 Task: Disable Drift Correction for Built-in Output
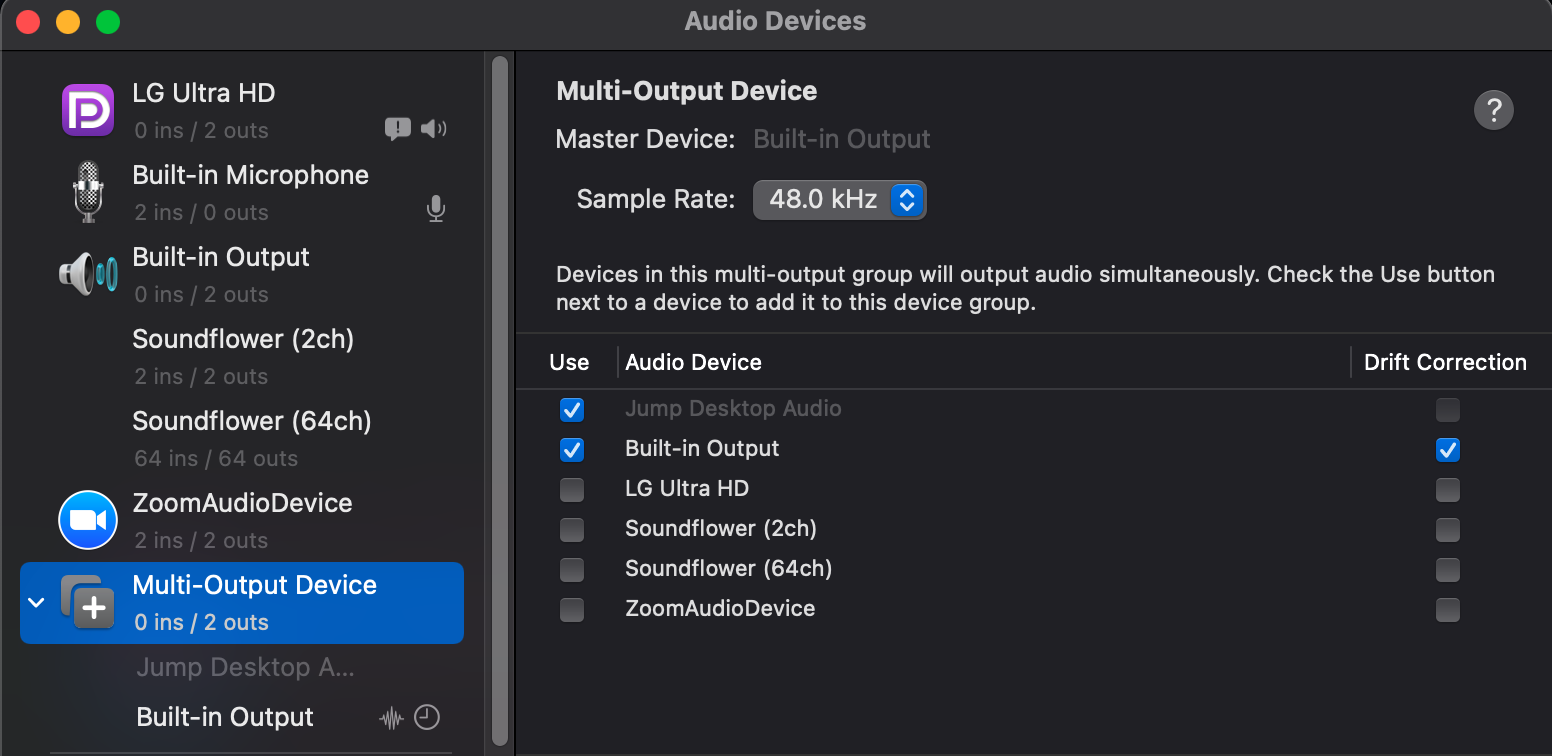click(x=1448, y=450)
